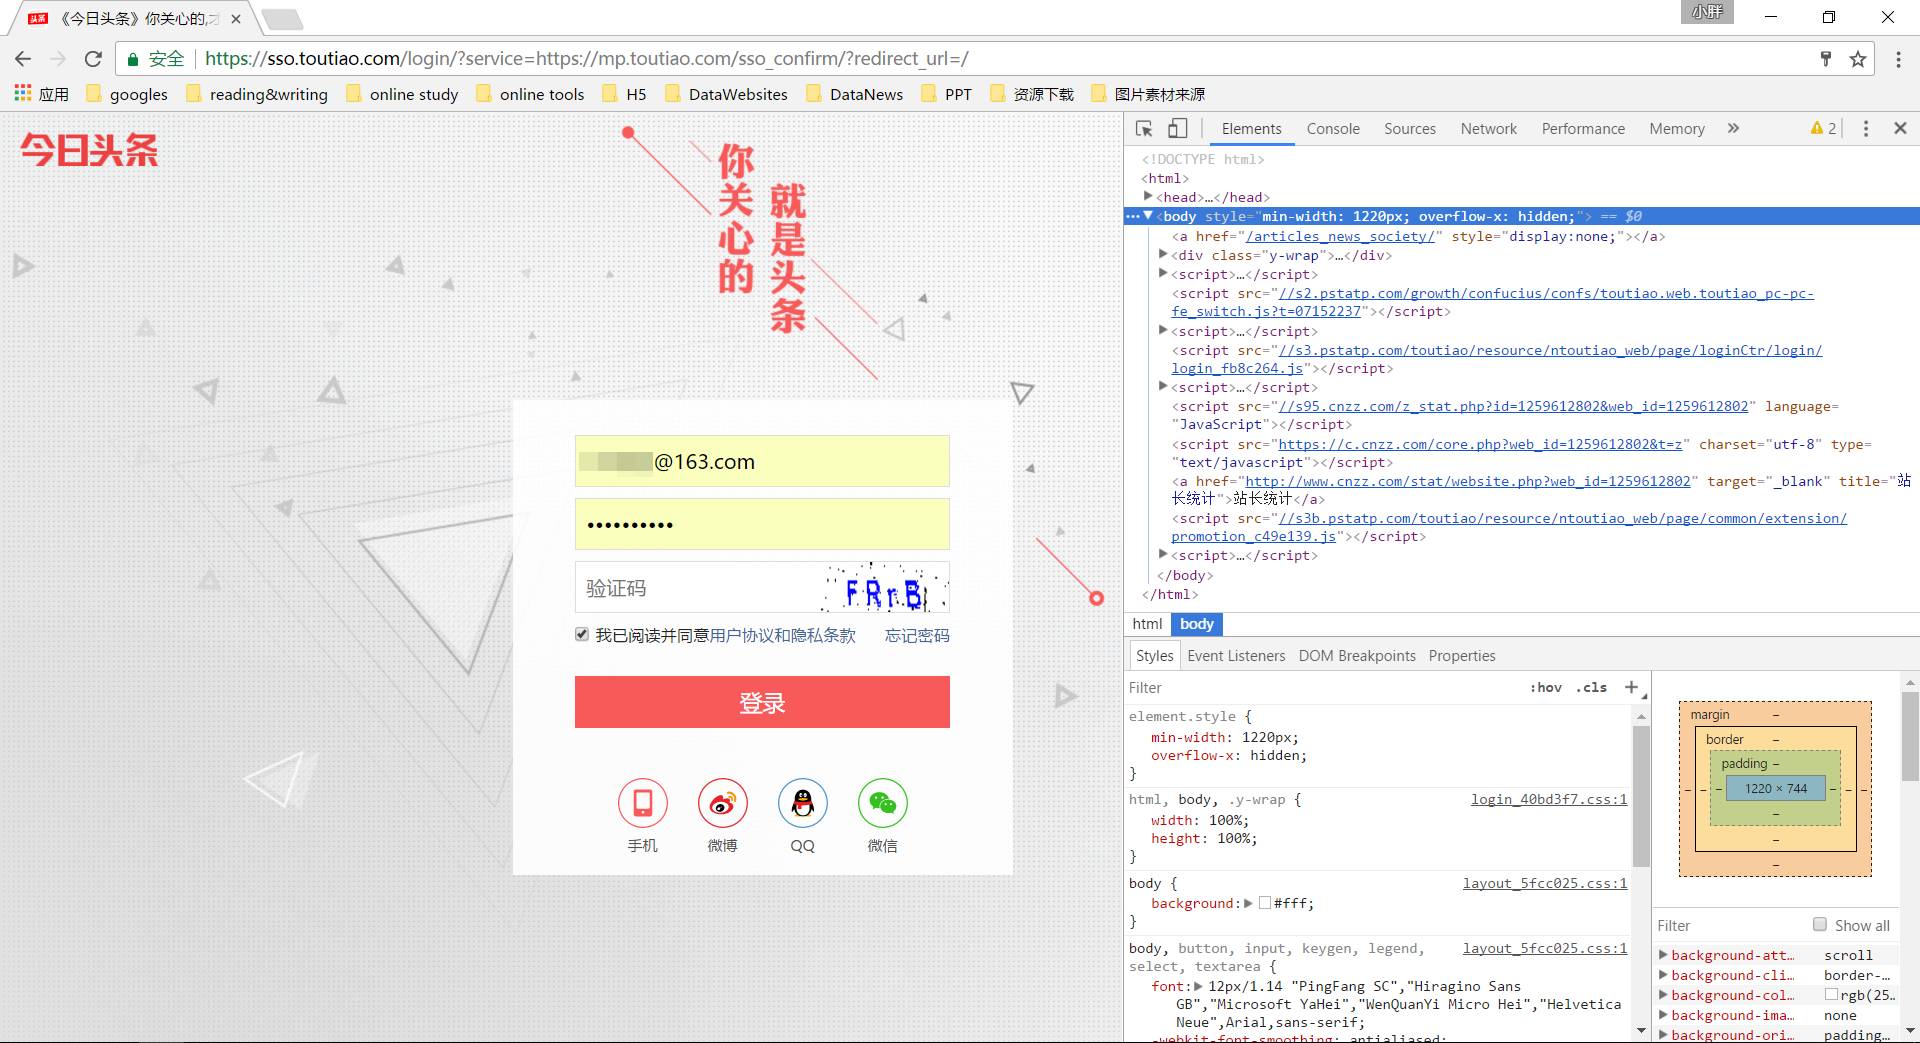Viewport: 1920px width, 1043px height.
Task: Click the Weibo login icon
Action: click(722, 803)
